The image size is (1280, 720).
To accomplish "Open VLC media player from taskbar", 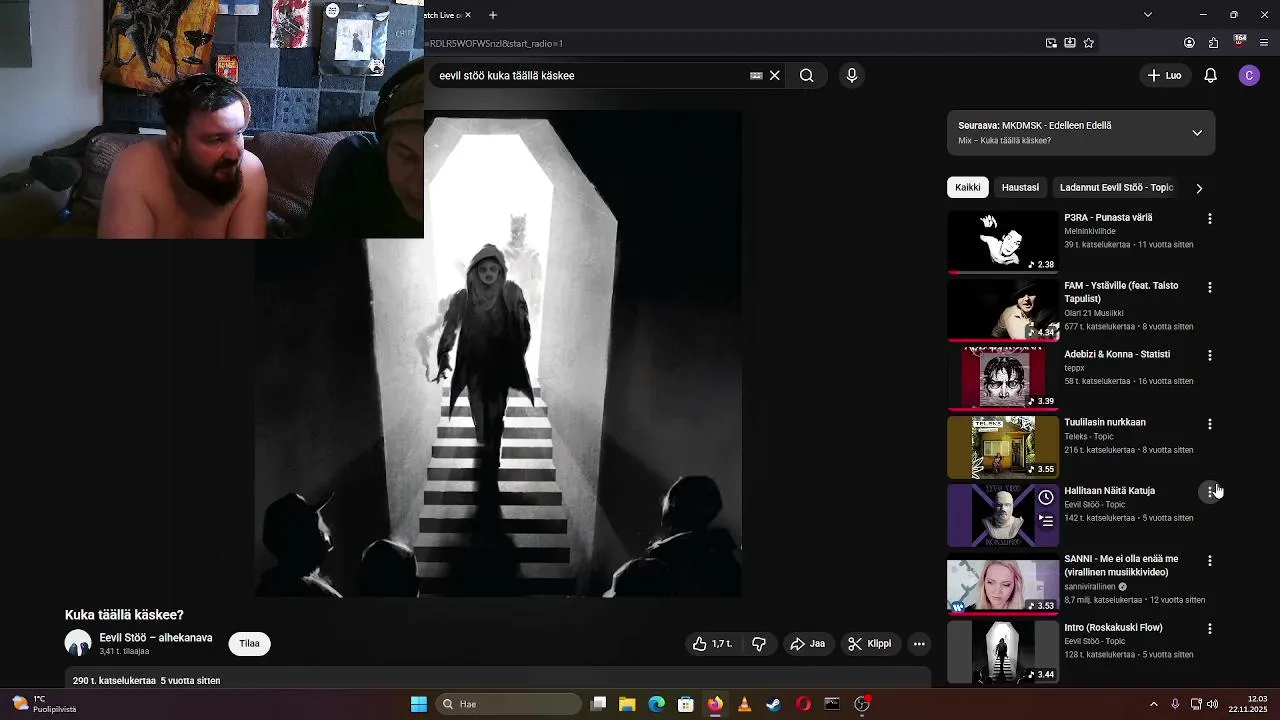I will [x=744, y=704].
